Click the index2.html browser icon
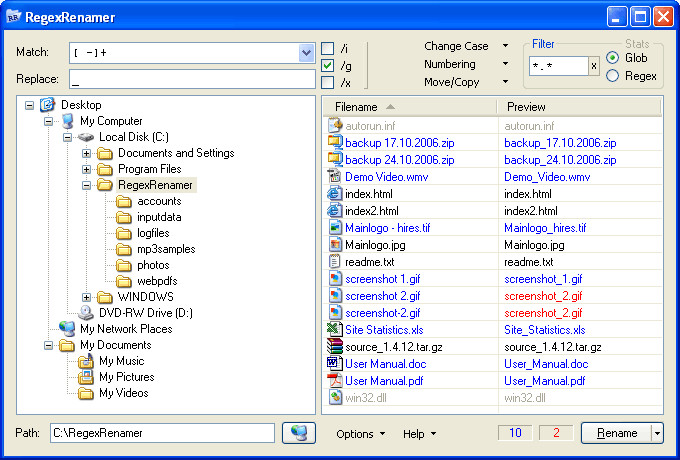 335,211
